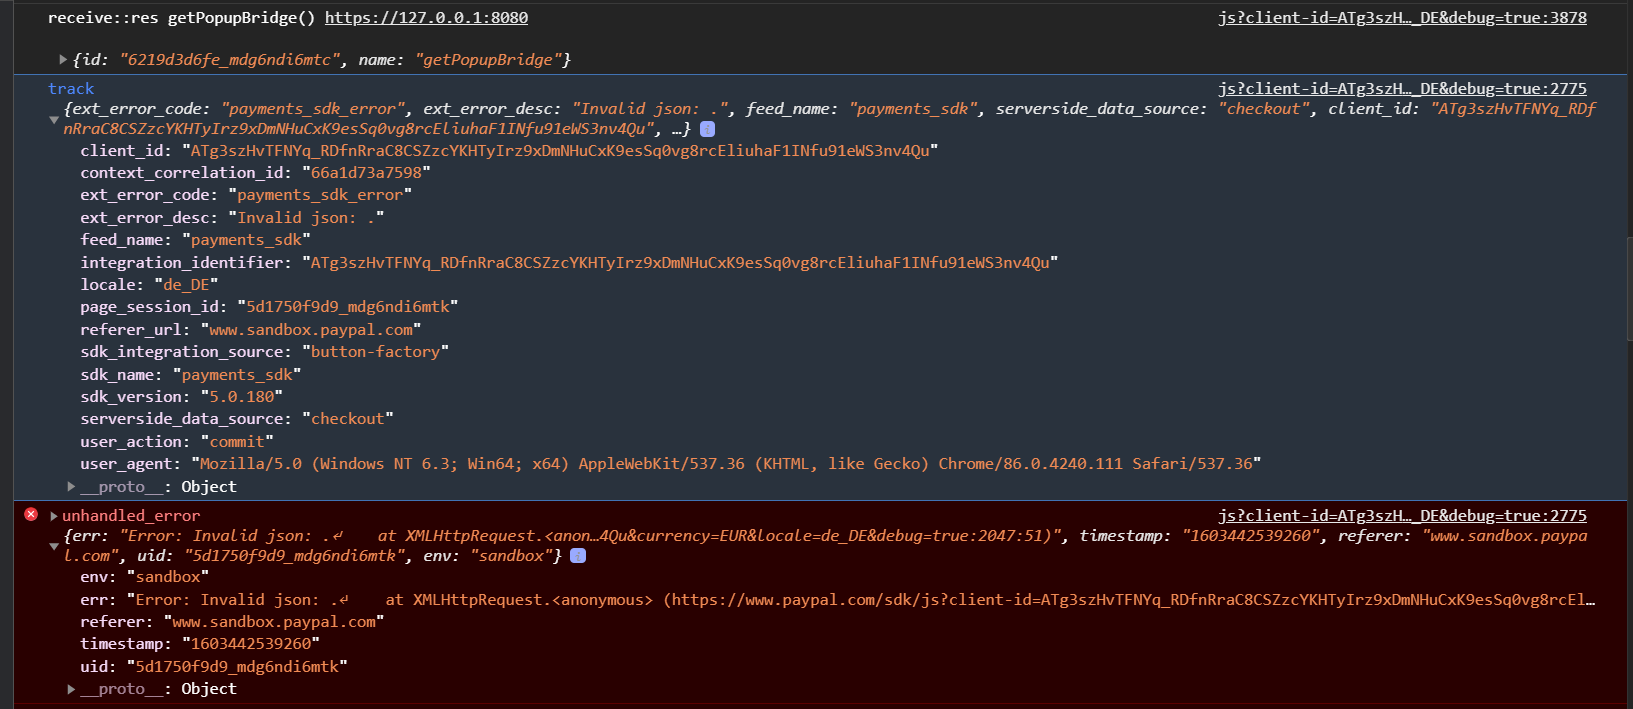Select the user_agent property row
The image size is (1633, 709).
click(x=671, y=464)
